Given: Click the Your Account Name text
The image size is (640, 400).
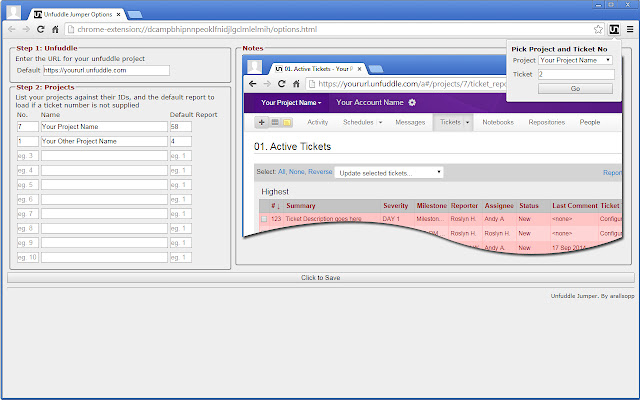Looking at the screenshot, I should click(x=370, y=102).
